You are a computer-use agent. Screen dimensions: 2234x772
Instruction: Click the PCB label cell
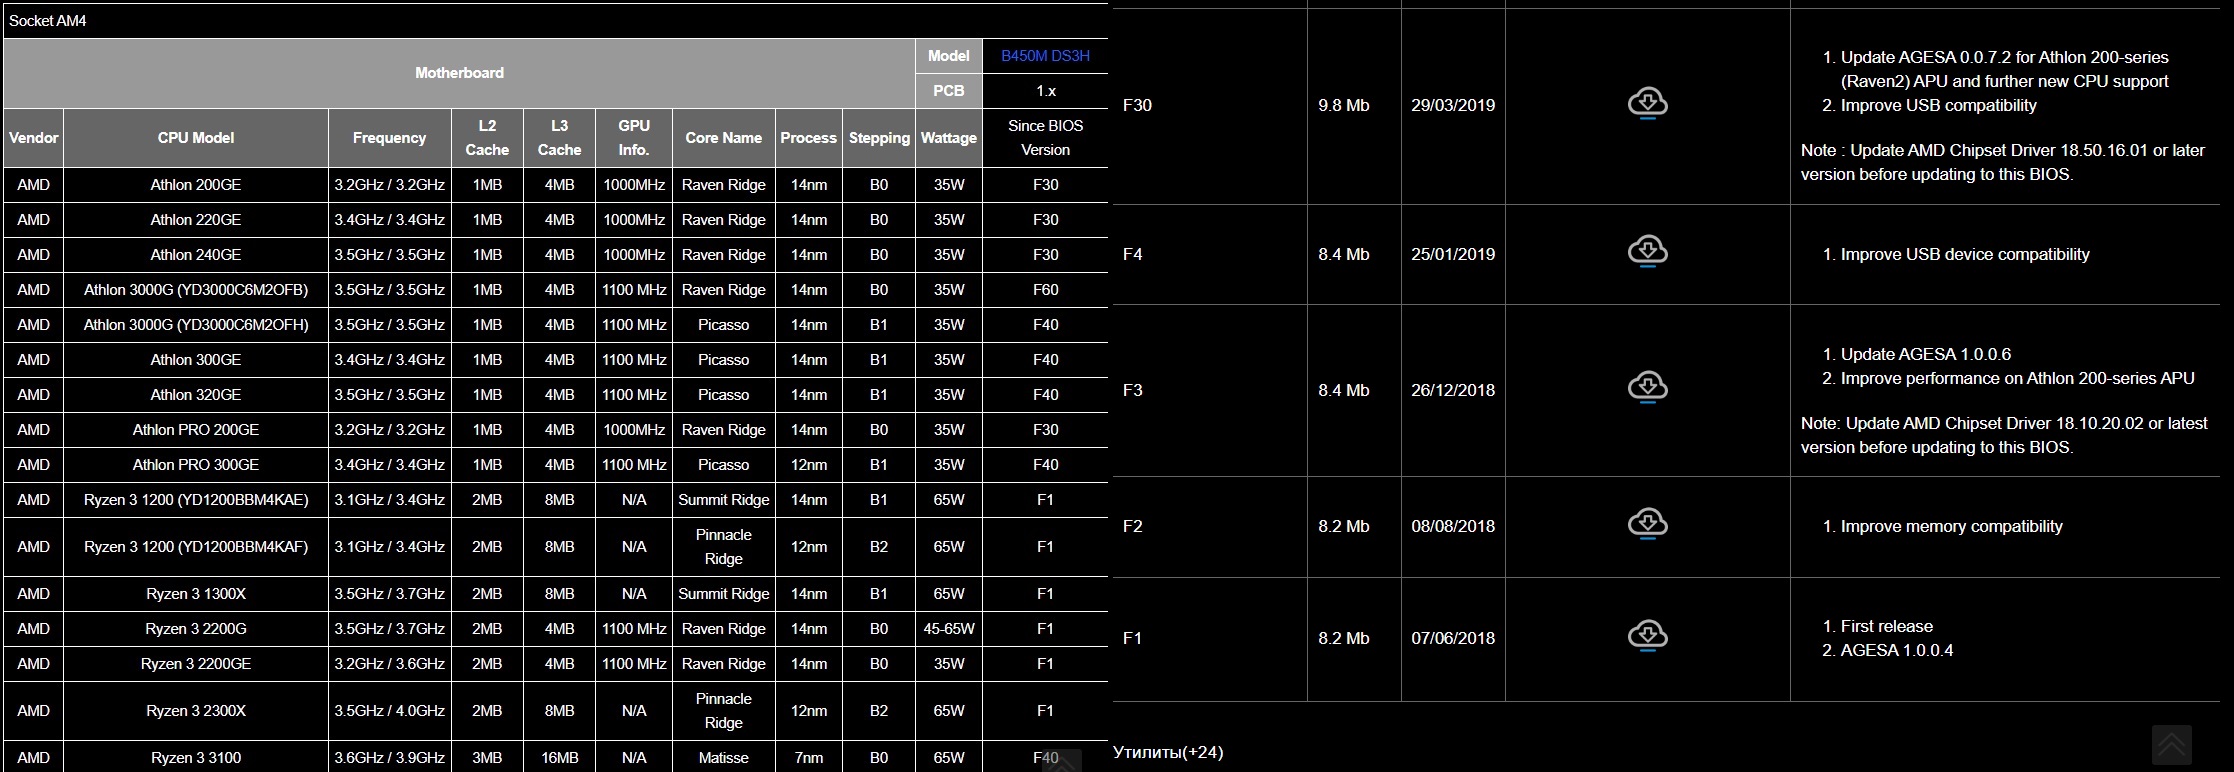click(x=949, y=91)
